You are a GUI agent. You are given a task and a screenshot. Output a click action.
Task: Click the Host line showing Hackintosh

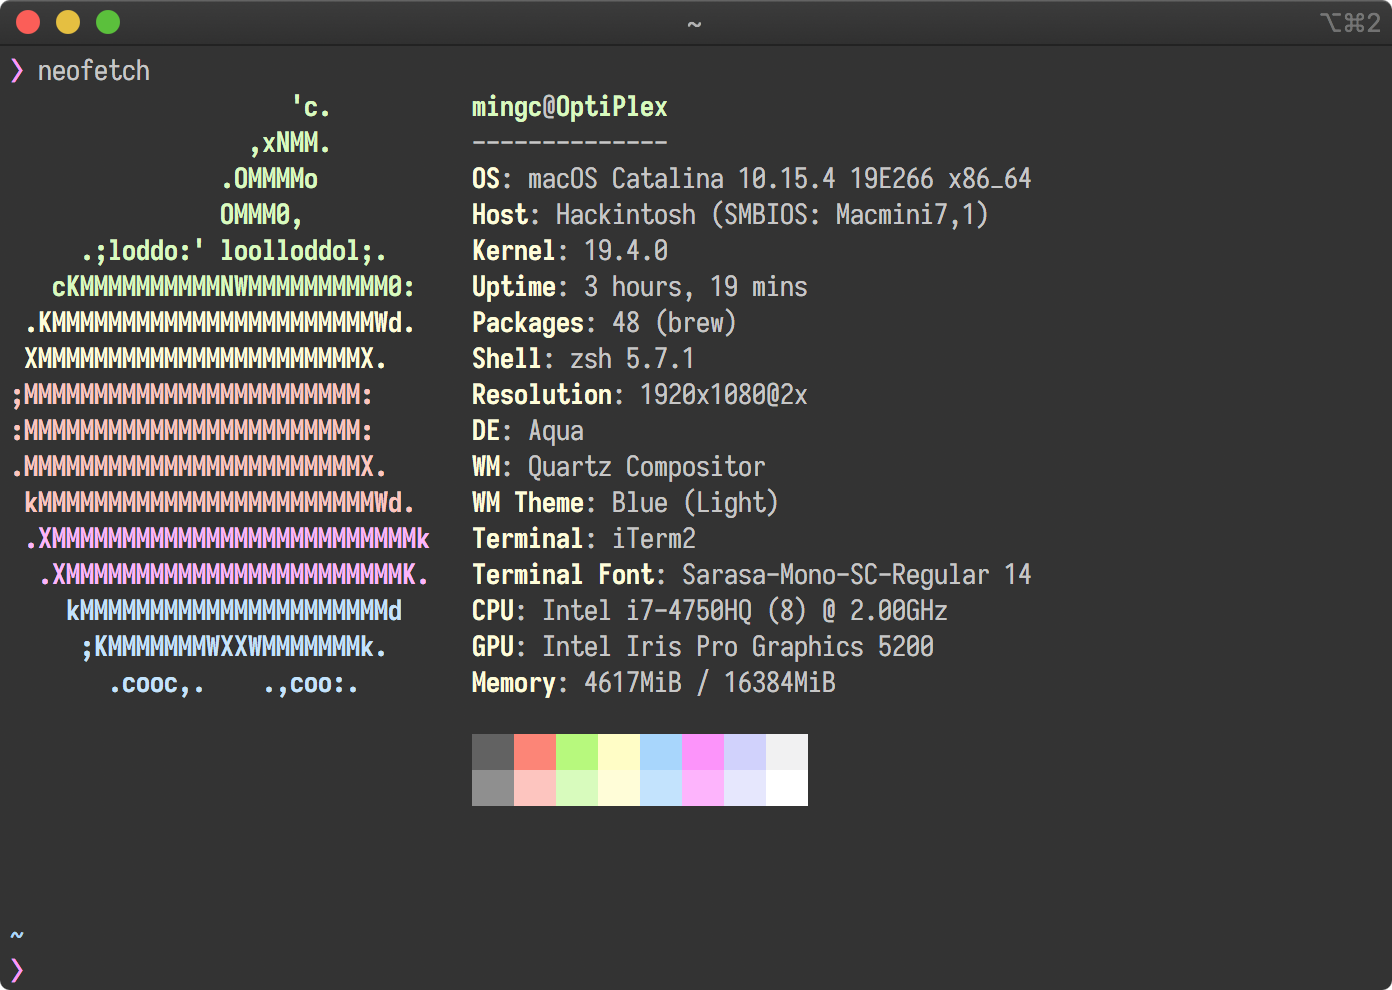click(x=730, y=215)
